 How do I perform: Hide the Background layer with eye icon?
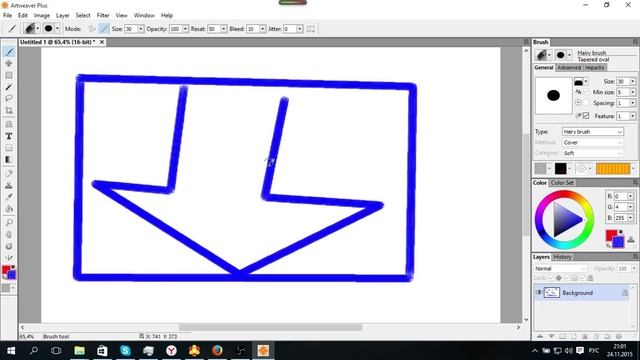point(539,292)
